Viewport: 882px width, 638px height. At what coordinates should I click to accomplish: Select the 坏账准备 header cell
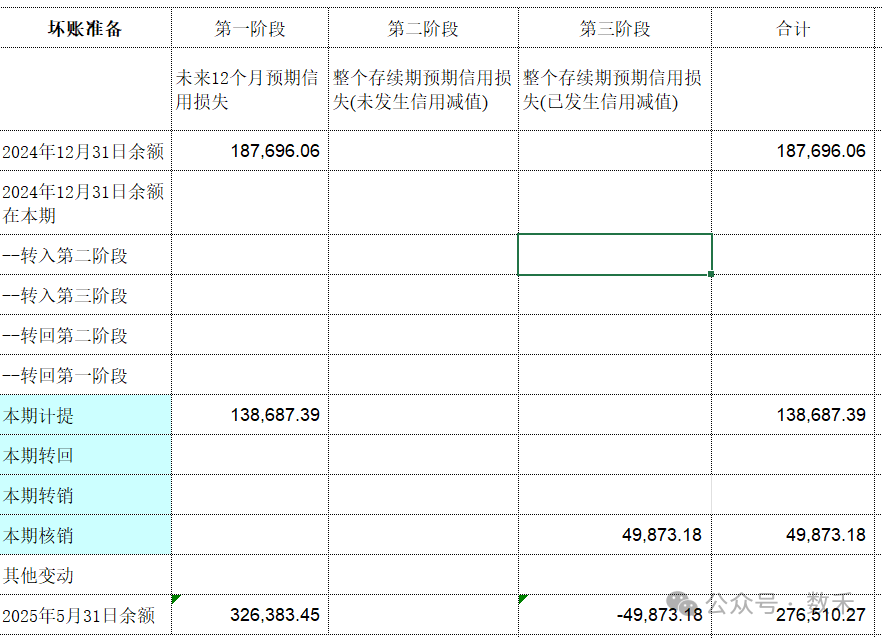[85, 28]
